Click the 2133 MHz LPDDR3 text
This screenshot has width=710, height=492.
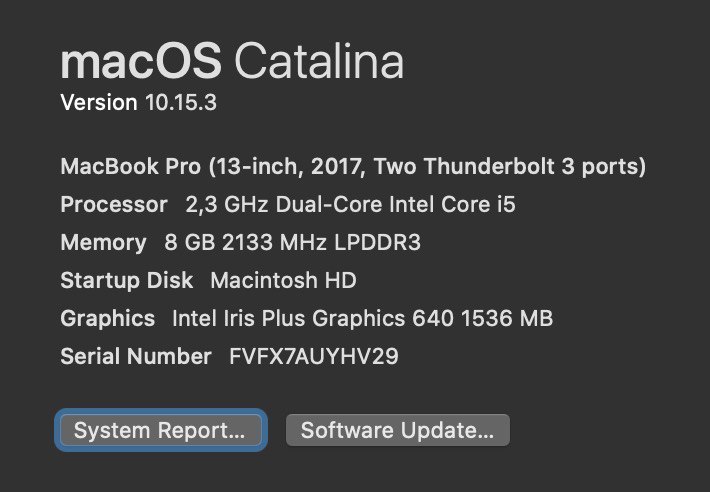[x=321, y=242]
